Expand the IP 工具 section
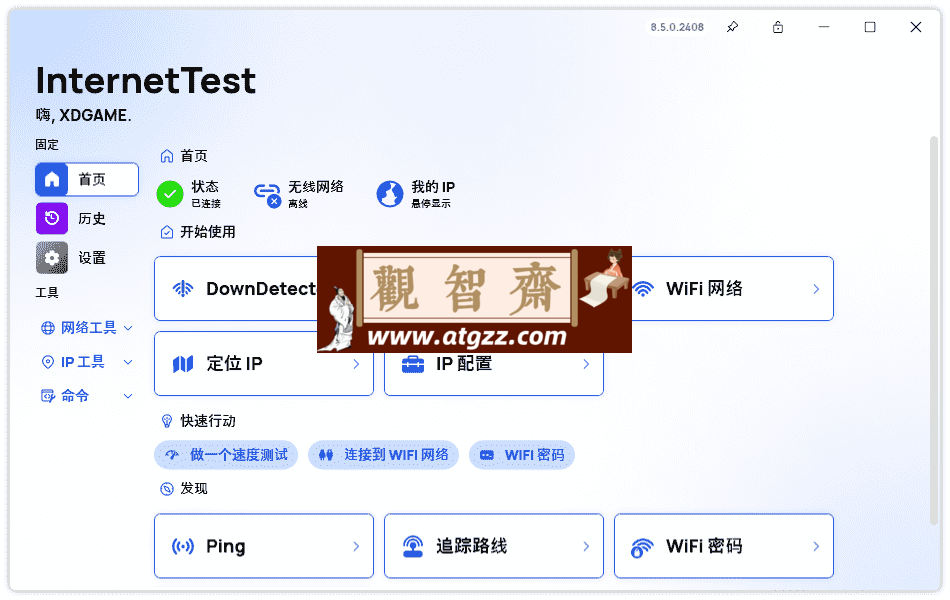 tap(87, 362)
